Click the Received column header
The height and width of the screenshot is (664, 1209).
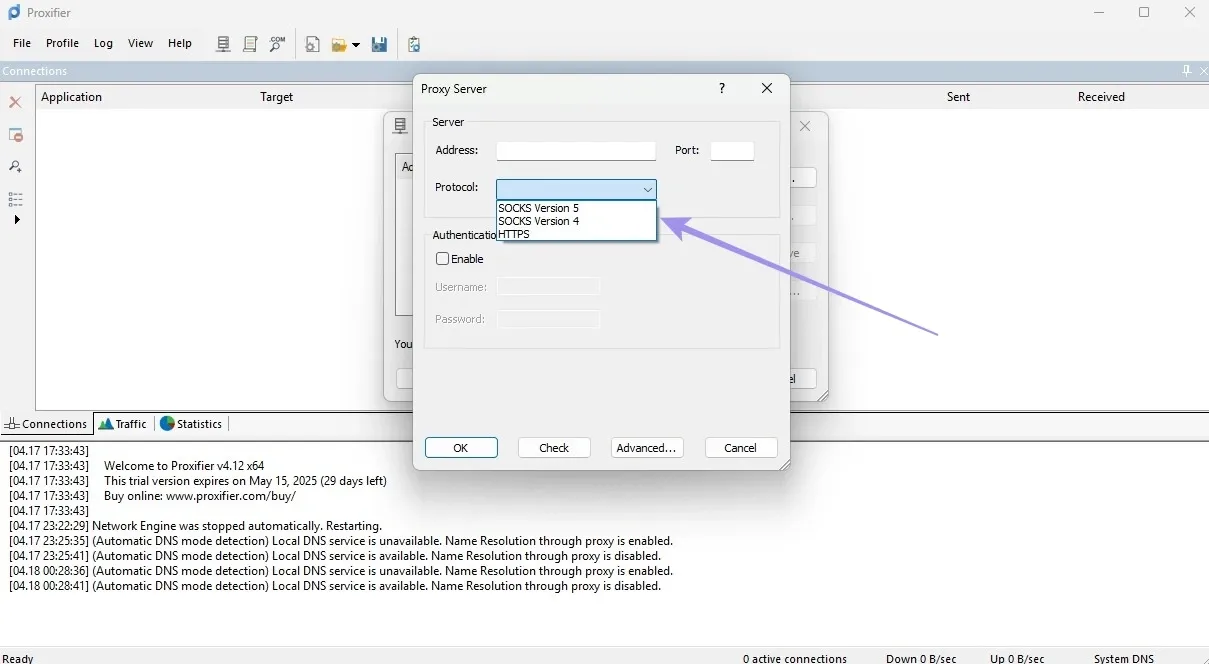point(1101,97)
